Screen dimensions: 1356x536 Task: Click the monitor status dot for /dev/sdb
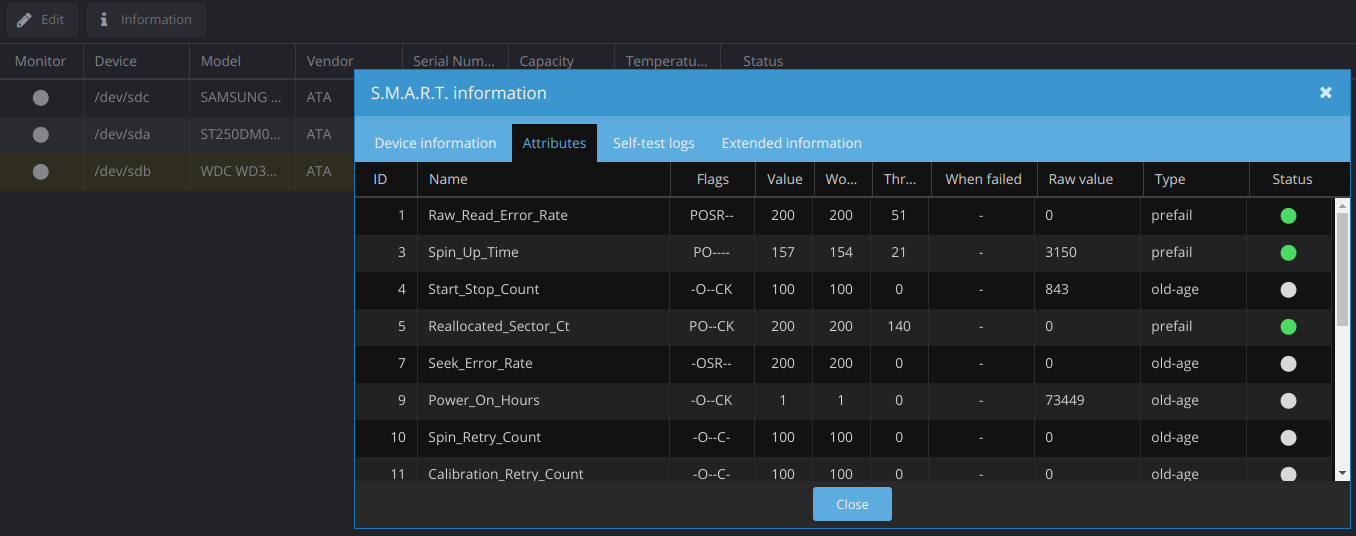(x=41, y=172)
